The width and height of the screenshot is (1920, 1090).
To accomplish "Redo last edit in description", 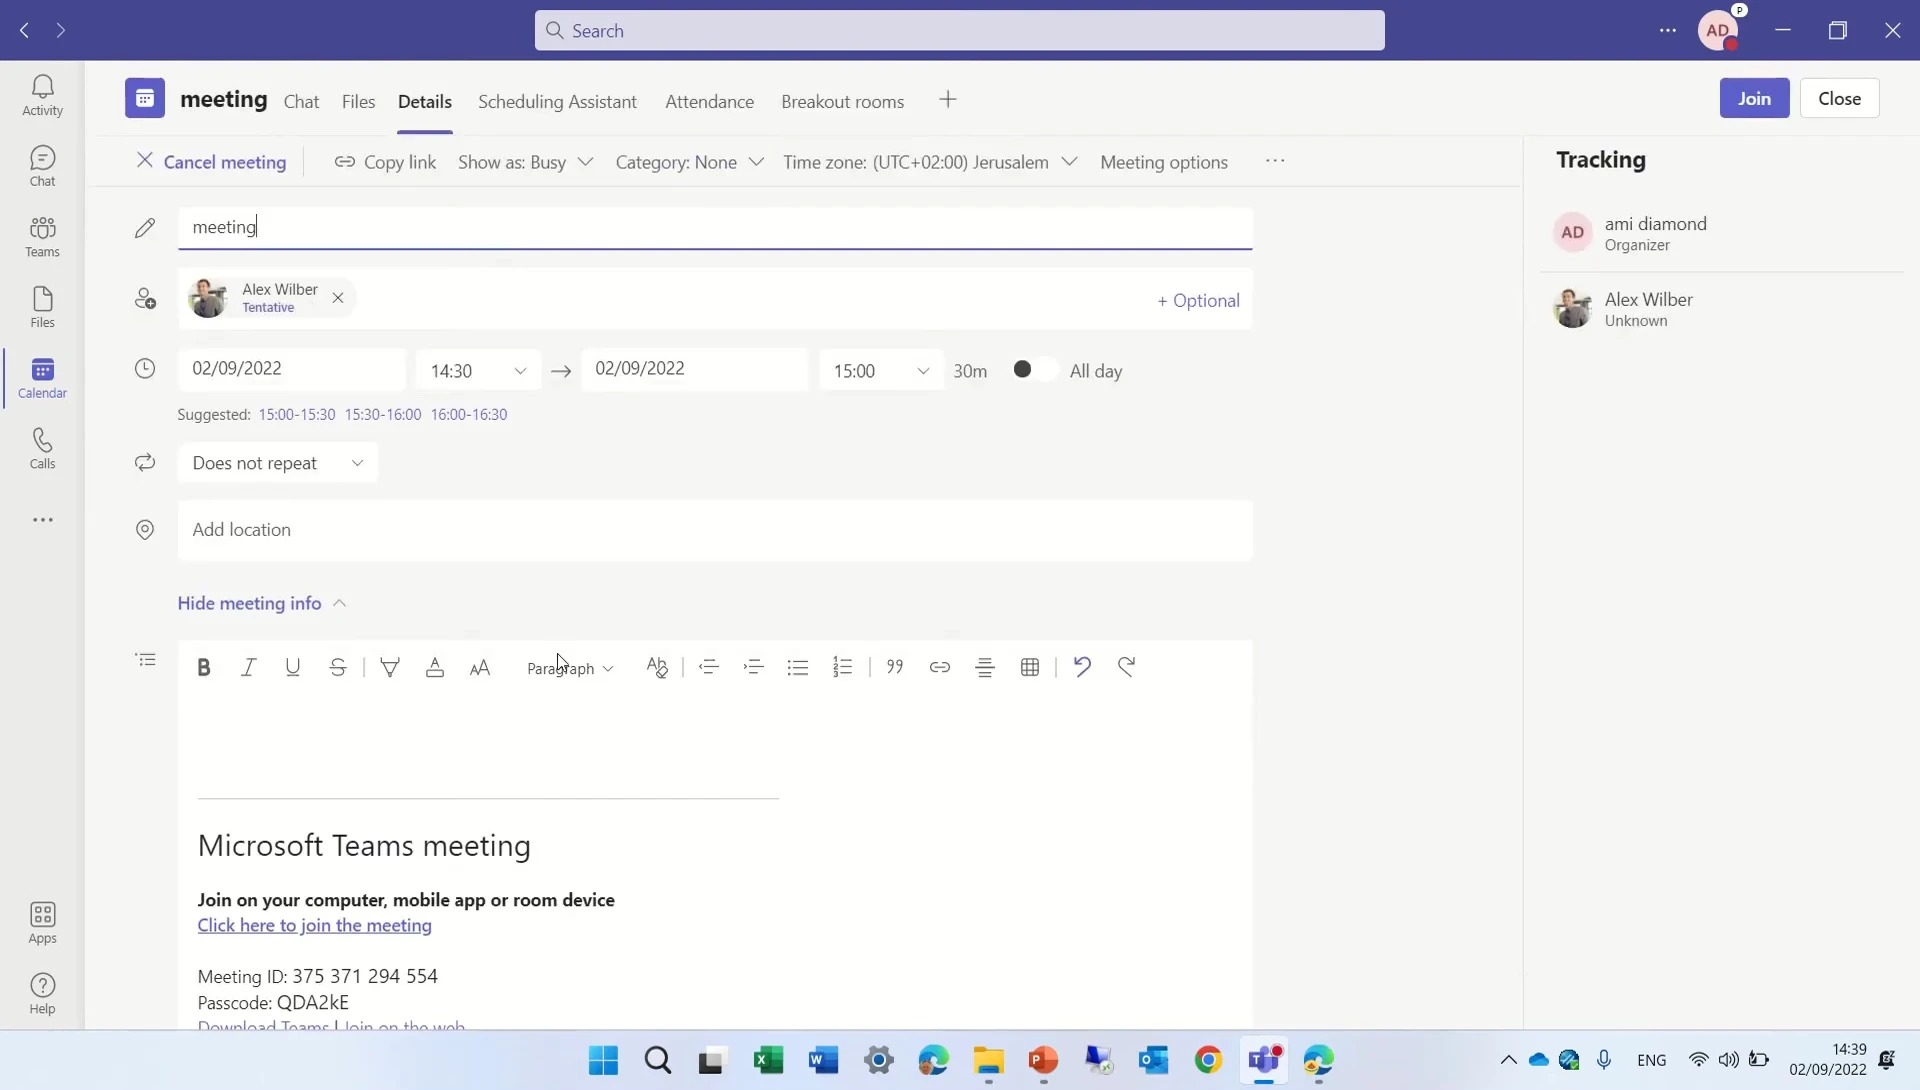I will coord(1127,668).
